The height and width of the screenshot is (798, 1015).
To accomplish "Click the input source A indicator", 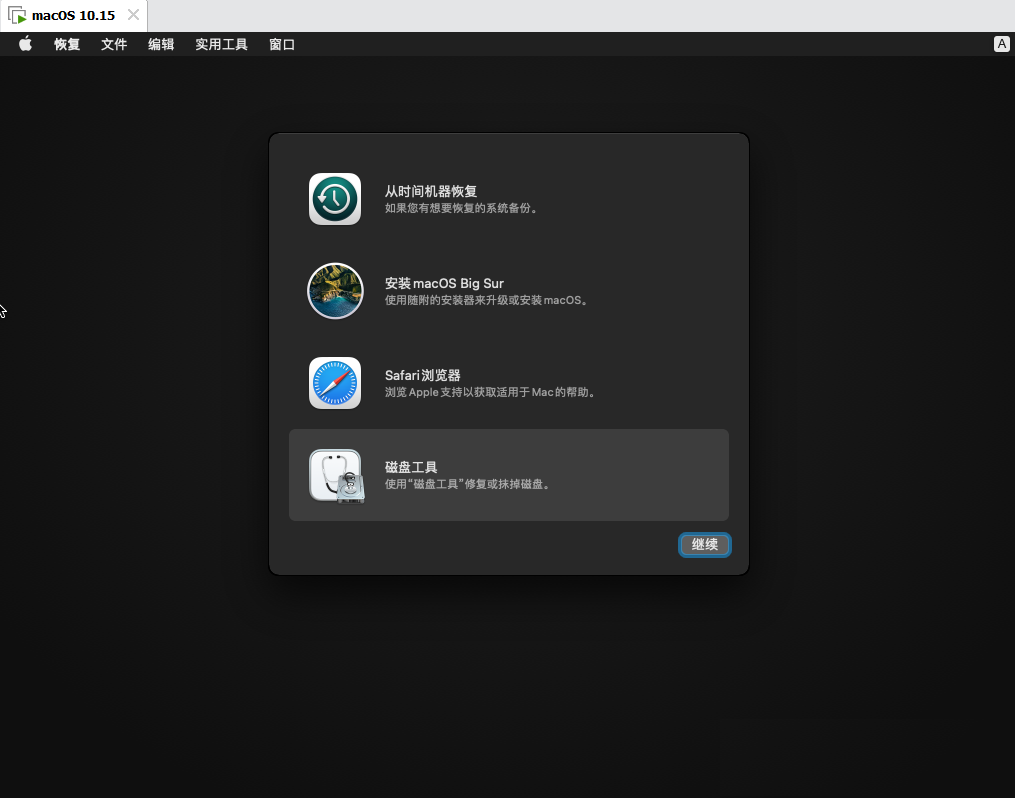I will pyautogui.click(x=1001, y=44).
